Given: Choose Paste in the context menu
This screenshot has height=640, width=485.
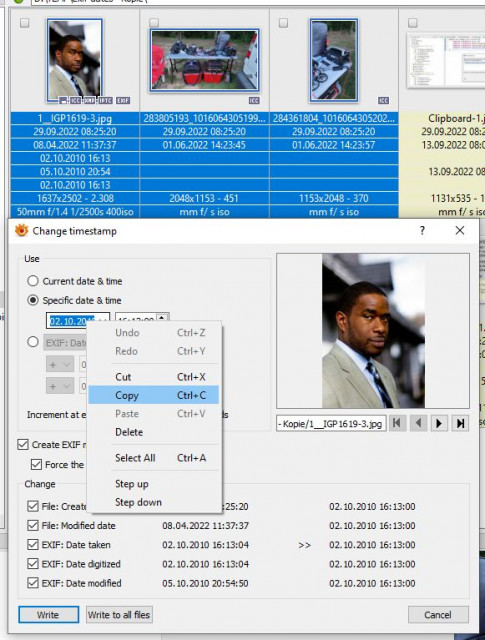Looking at the screenshot, I should coord(154,413).
